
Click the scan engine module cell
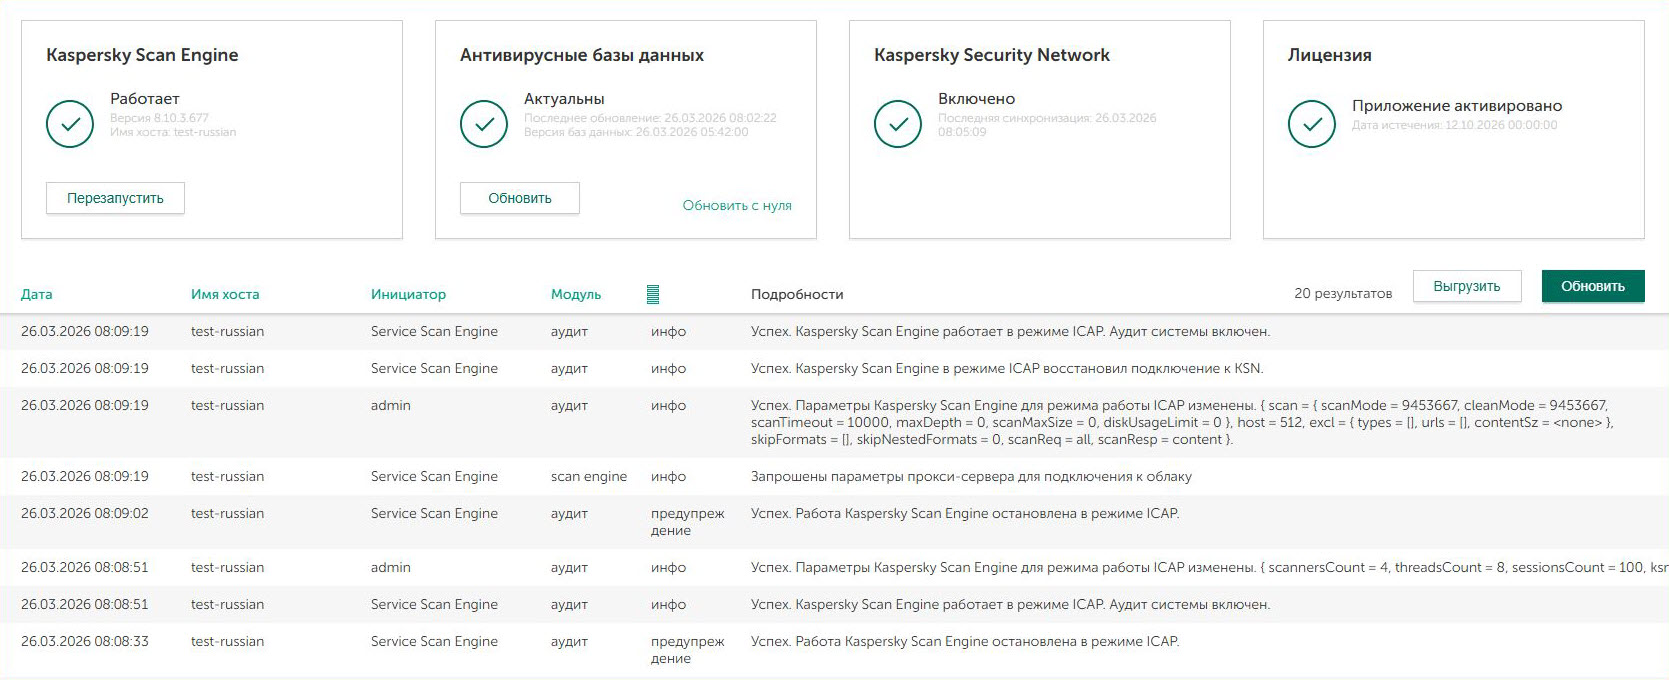tap(589, 476)
